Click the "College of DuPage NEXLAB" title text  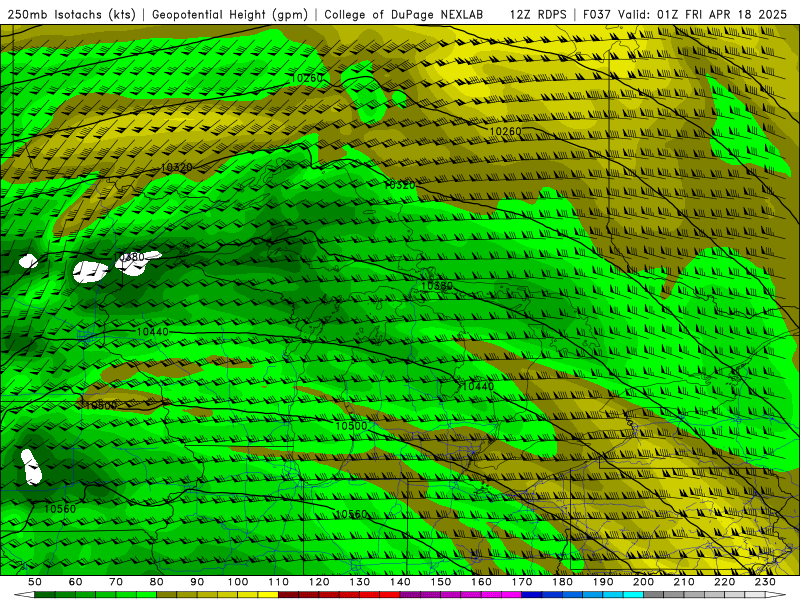(404, 14)
